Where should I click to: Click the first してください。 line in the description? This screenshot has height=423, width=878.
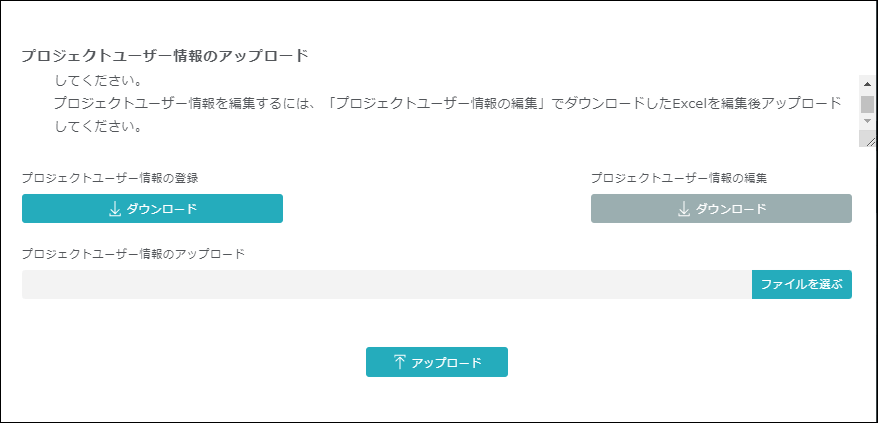pyautogui.click(x=98, y=81)
